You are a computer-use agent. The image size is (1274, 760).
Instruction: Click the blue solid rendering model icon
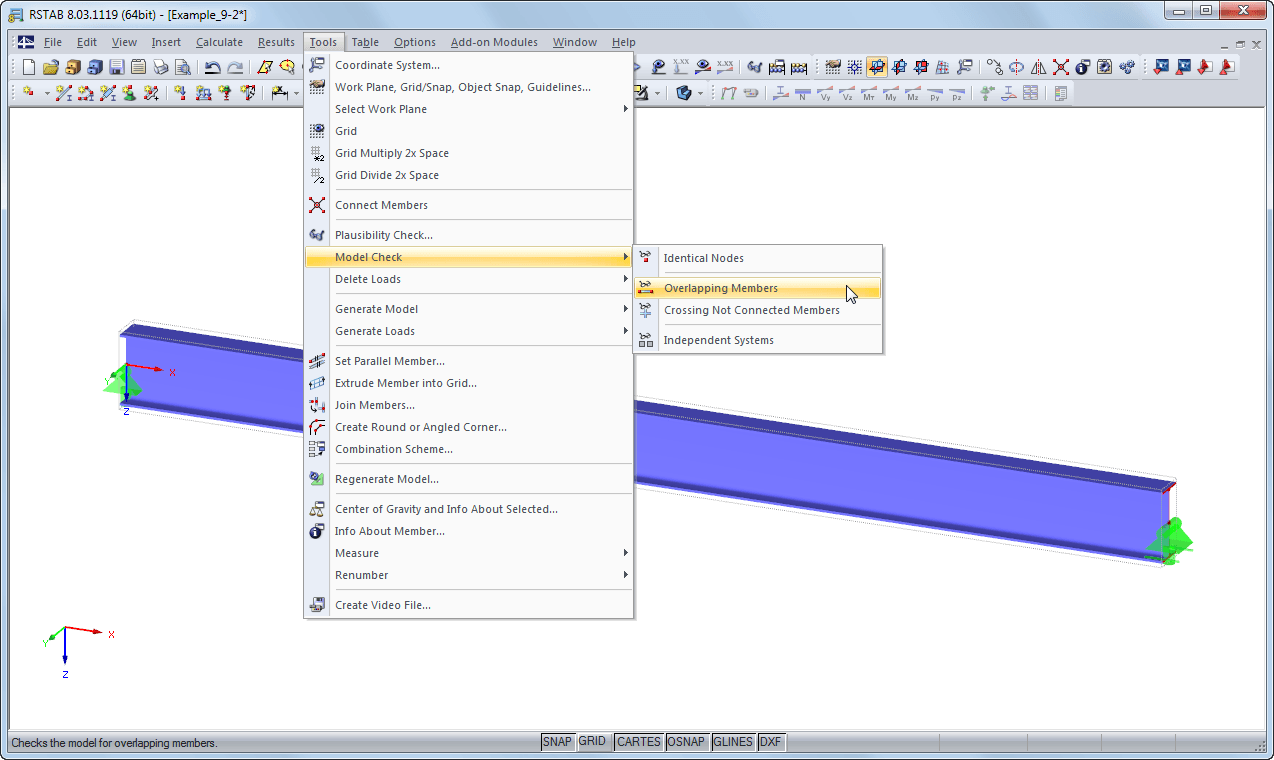684,92
